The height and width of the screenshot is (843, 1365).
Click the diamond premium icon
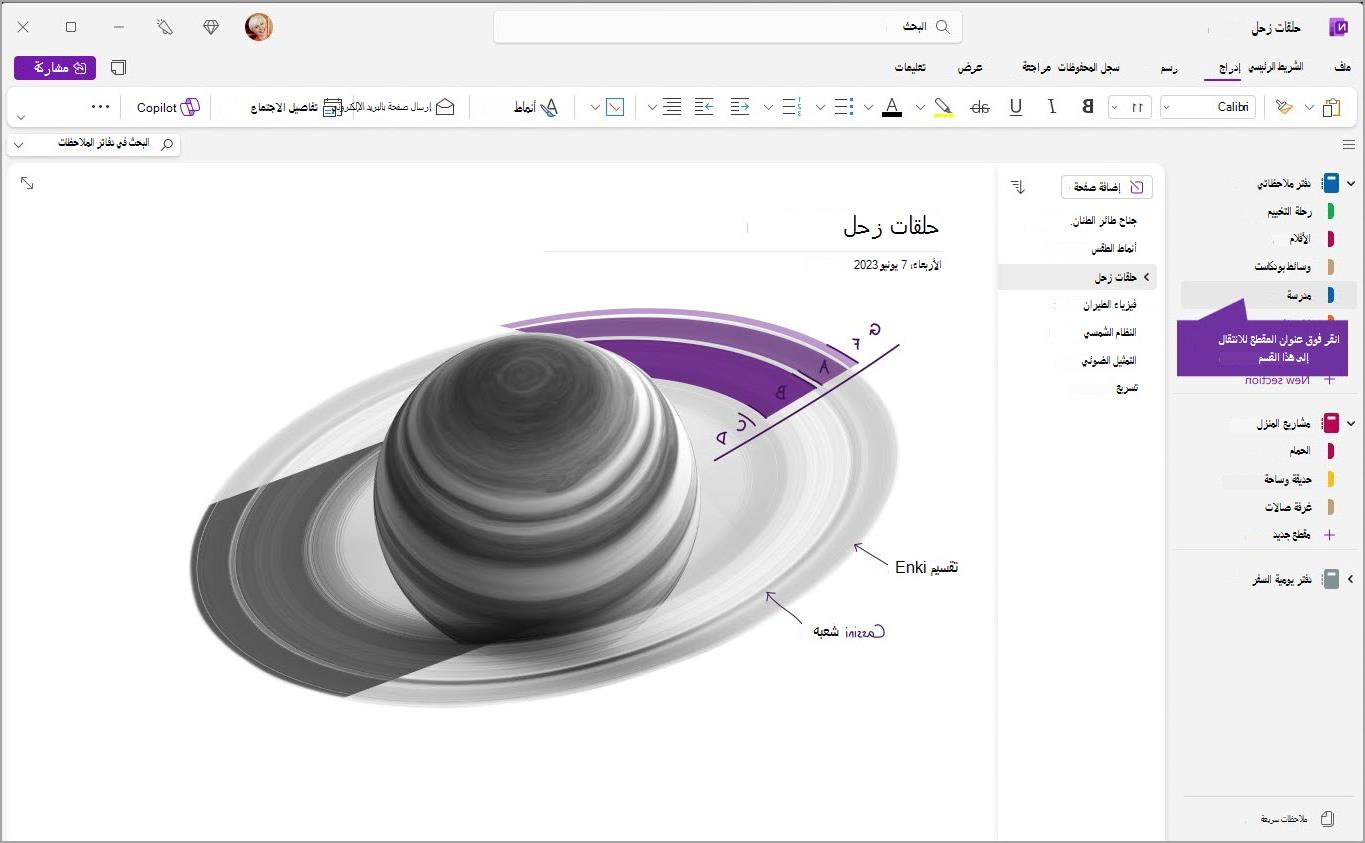click(211, 27)
